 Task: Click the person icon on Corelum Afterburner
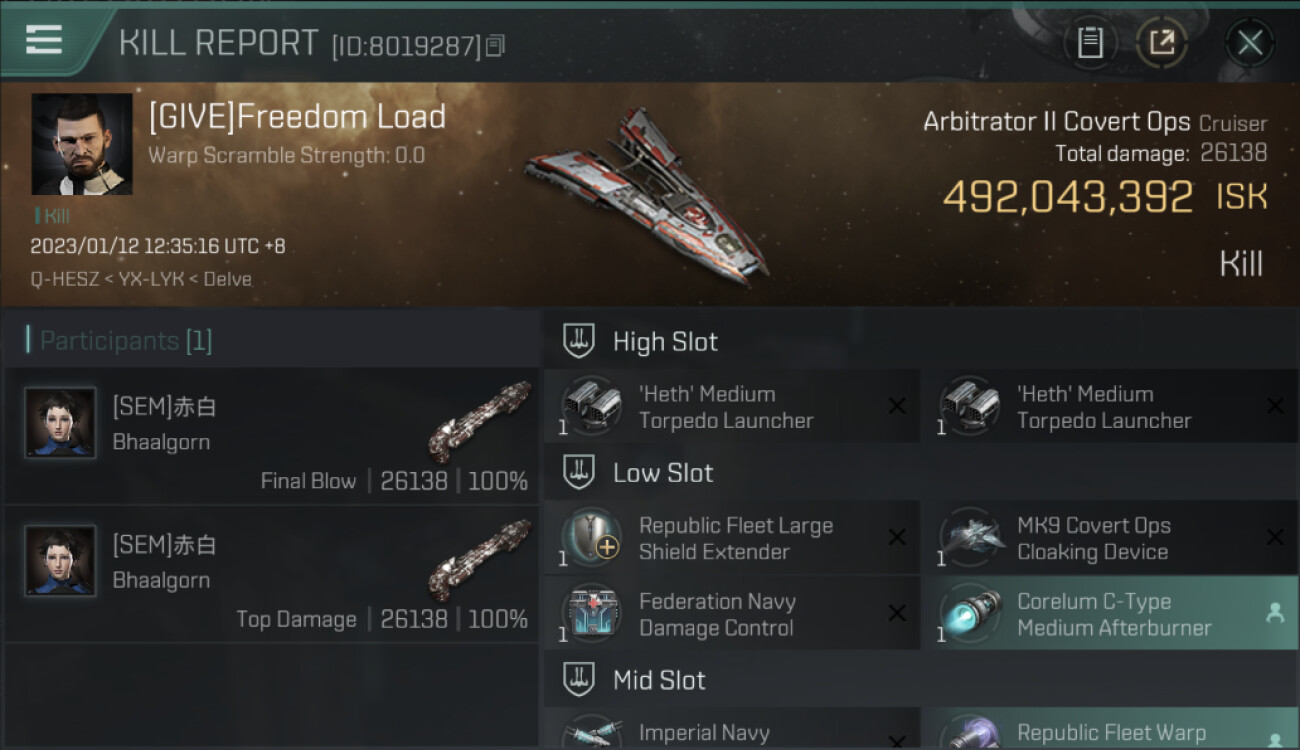1275,614
